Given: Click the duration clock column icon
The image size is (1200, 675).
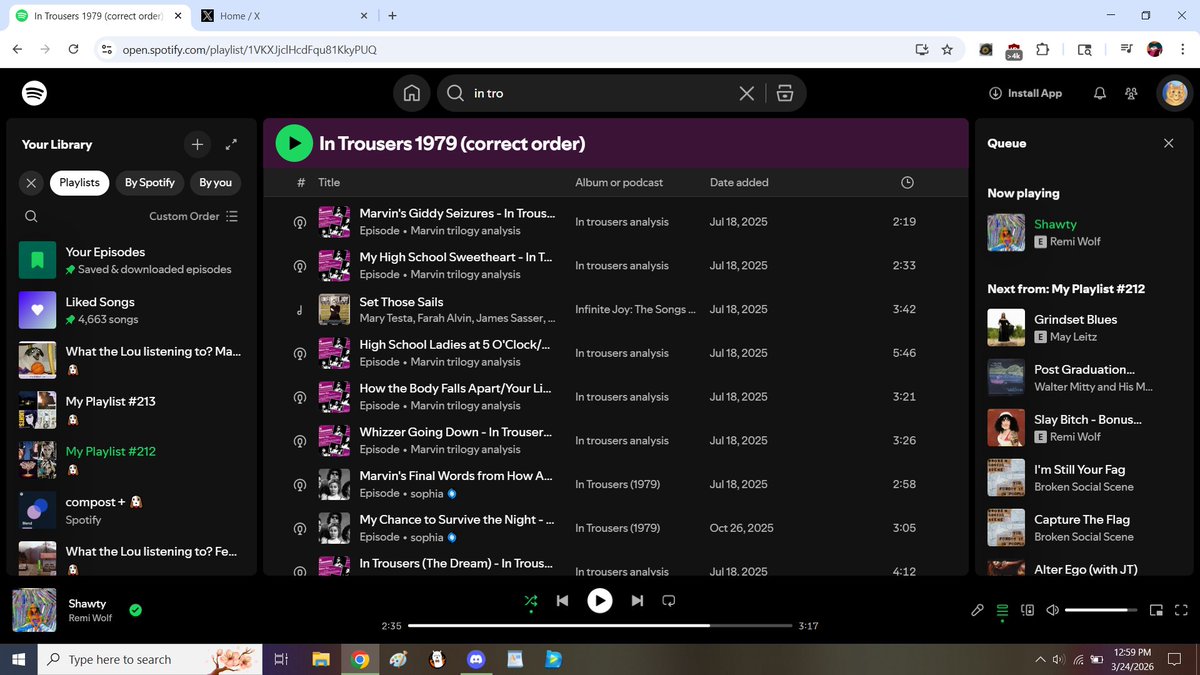Looking at the screenshot, I should point(907,183).
